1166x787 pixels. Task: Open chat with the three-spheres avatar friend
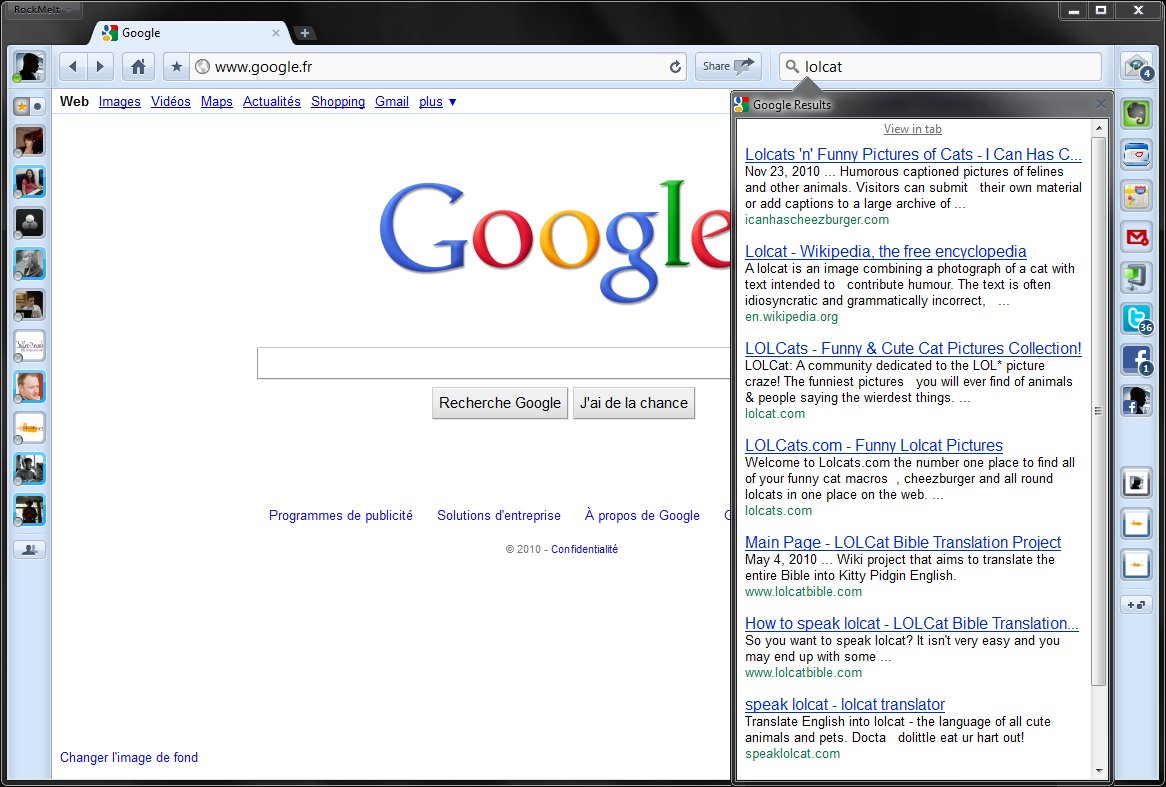click(x=30, y=223)
